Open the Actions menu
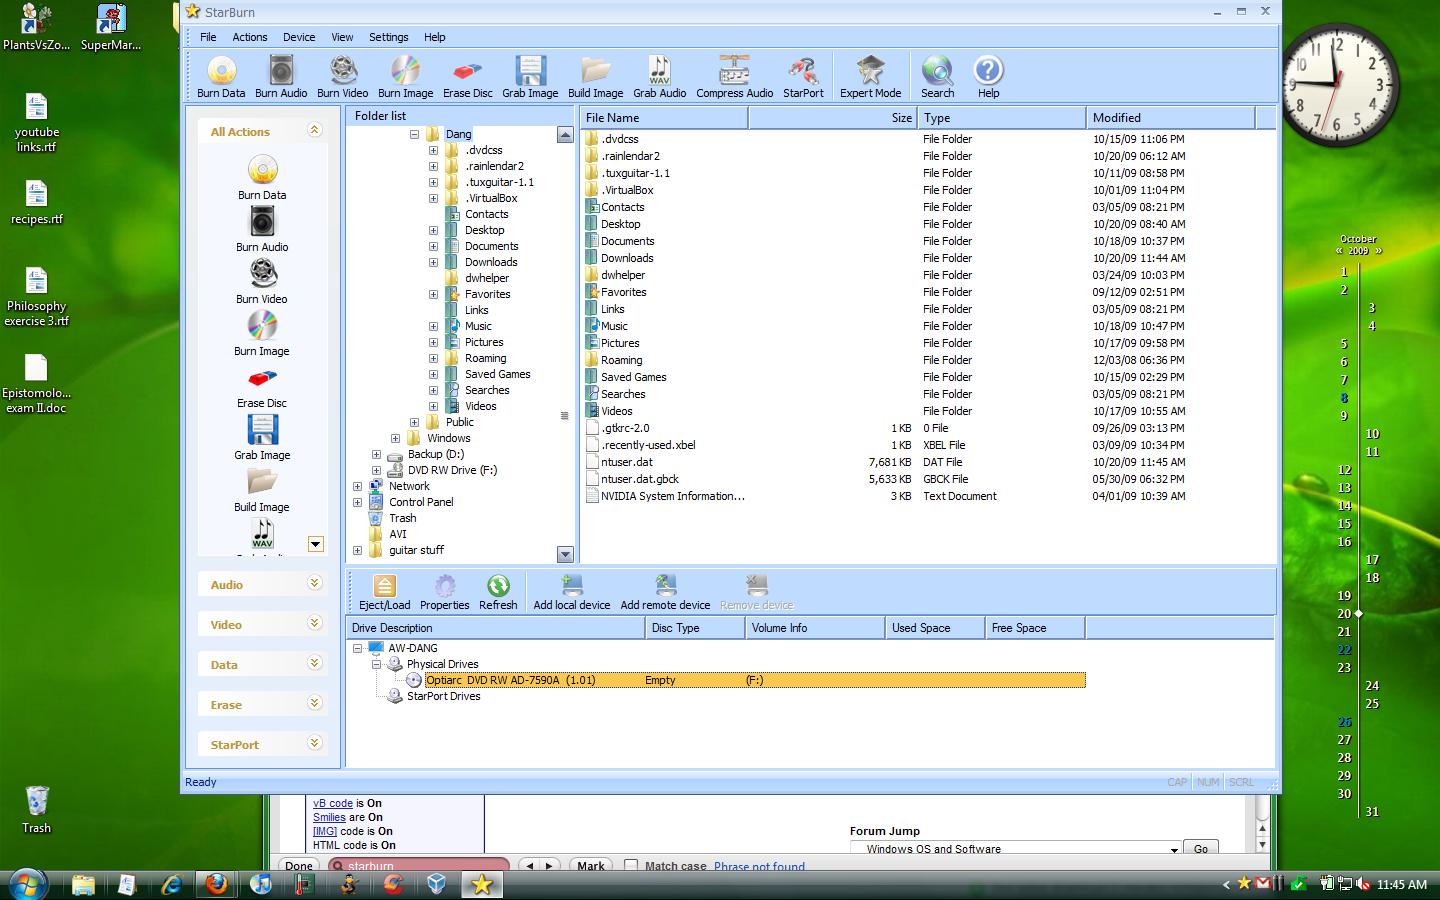Image resolution: width=1440 pixels, height=900 pixels. tap(250, 37)
